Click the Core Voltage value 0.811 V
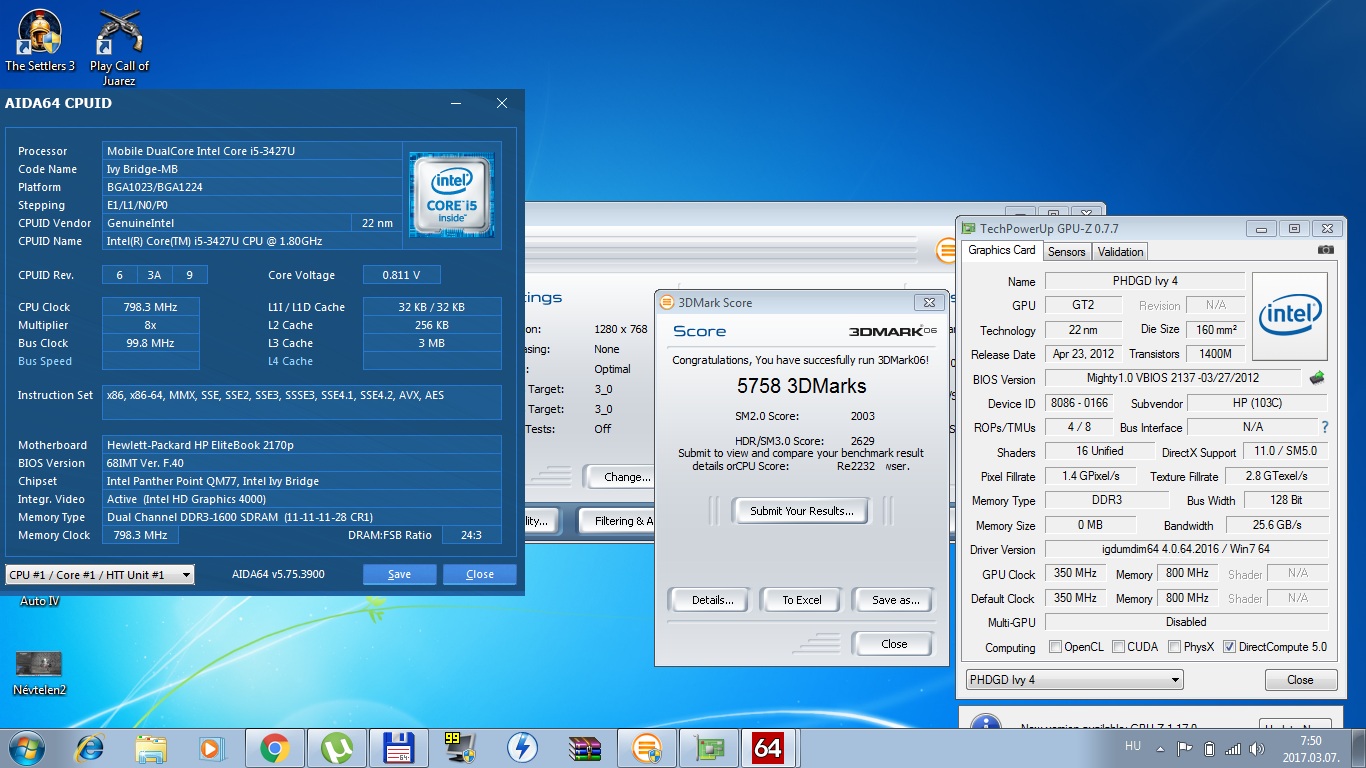 click(401, 275)
